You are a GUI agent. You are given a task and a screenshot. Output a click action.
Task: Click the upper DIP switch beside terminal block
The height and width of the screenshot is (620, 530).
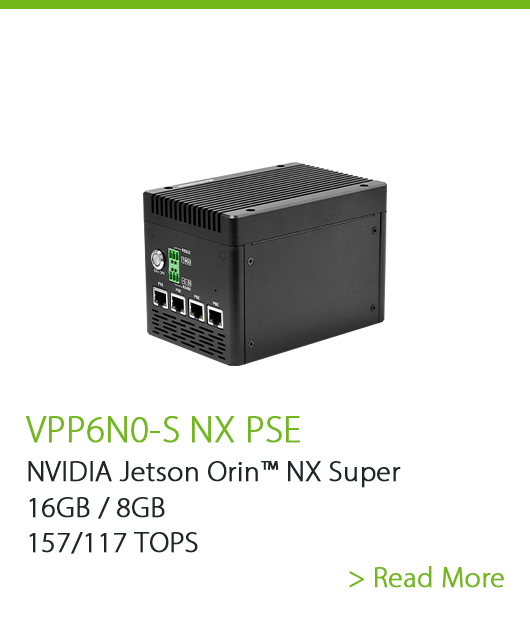point(186,261)
